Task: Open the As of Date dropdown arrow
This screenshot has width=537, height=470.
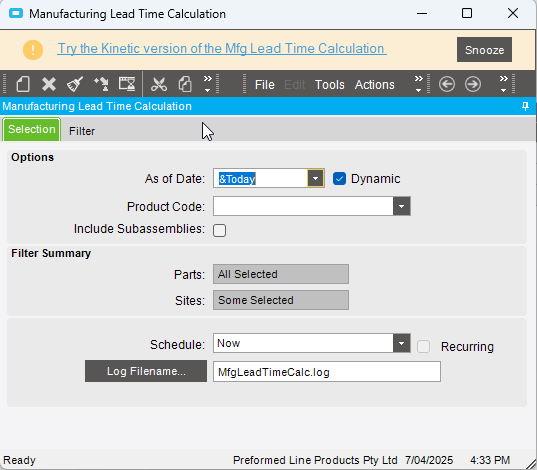Action: (315, 178)
